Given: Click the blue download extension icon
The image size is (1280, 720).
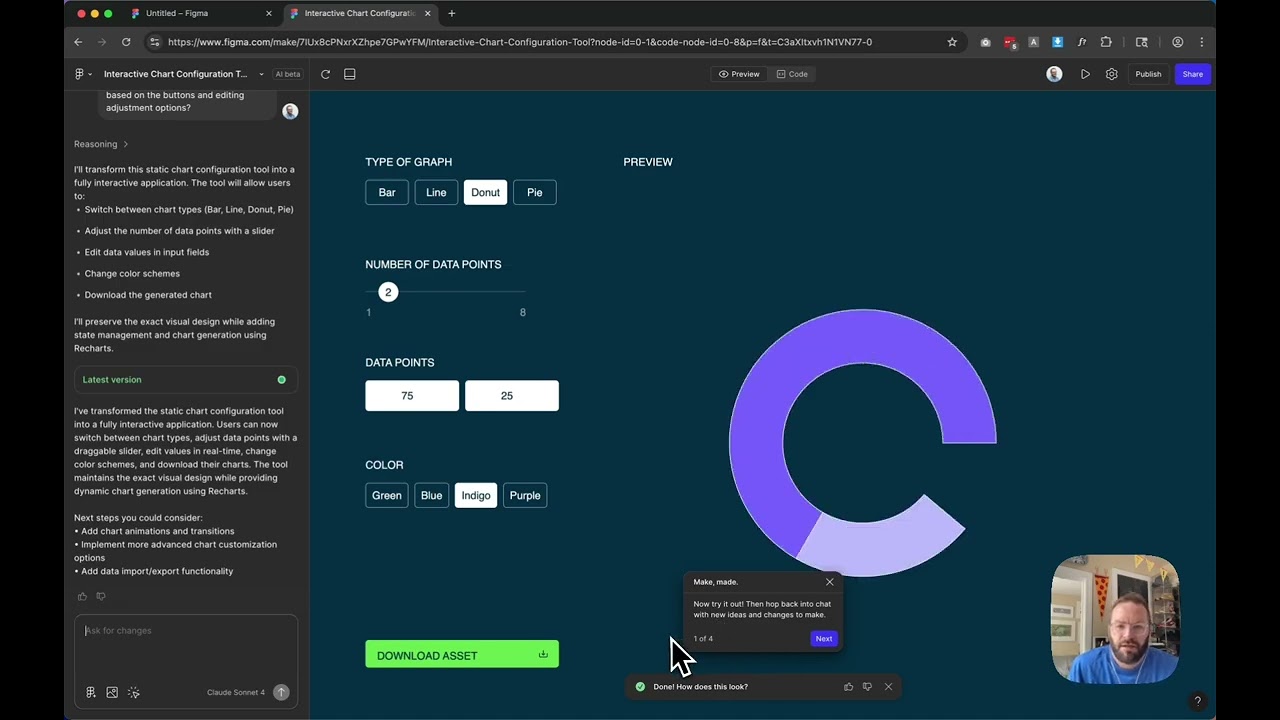Looking at the screenshot, I should click(1058, 42).
